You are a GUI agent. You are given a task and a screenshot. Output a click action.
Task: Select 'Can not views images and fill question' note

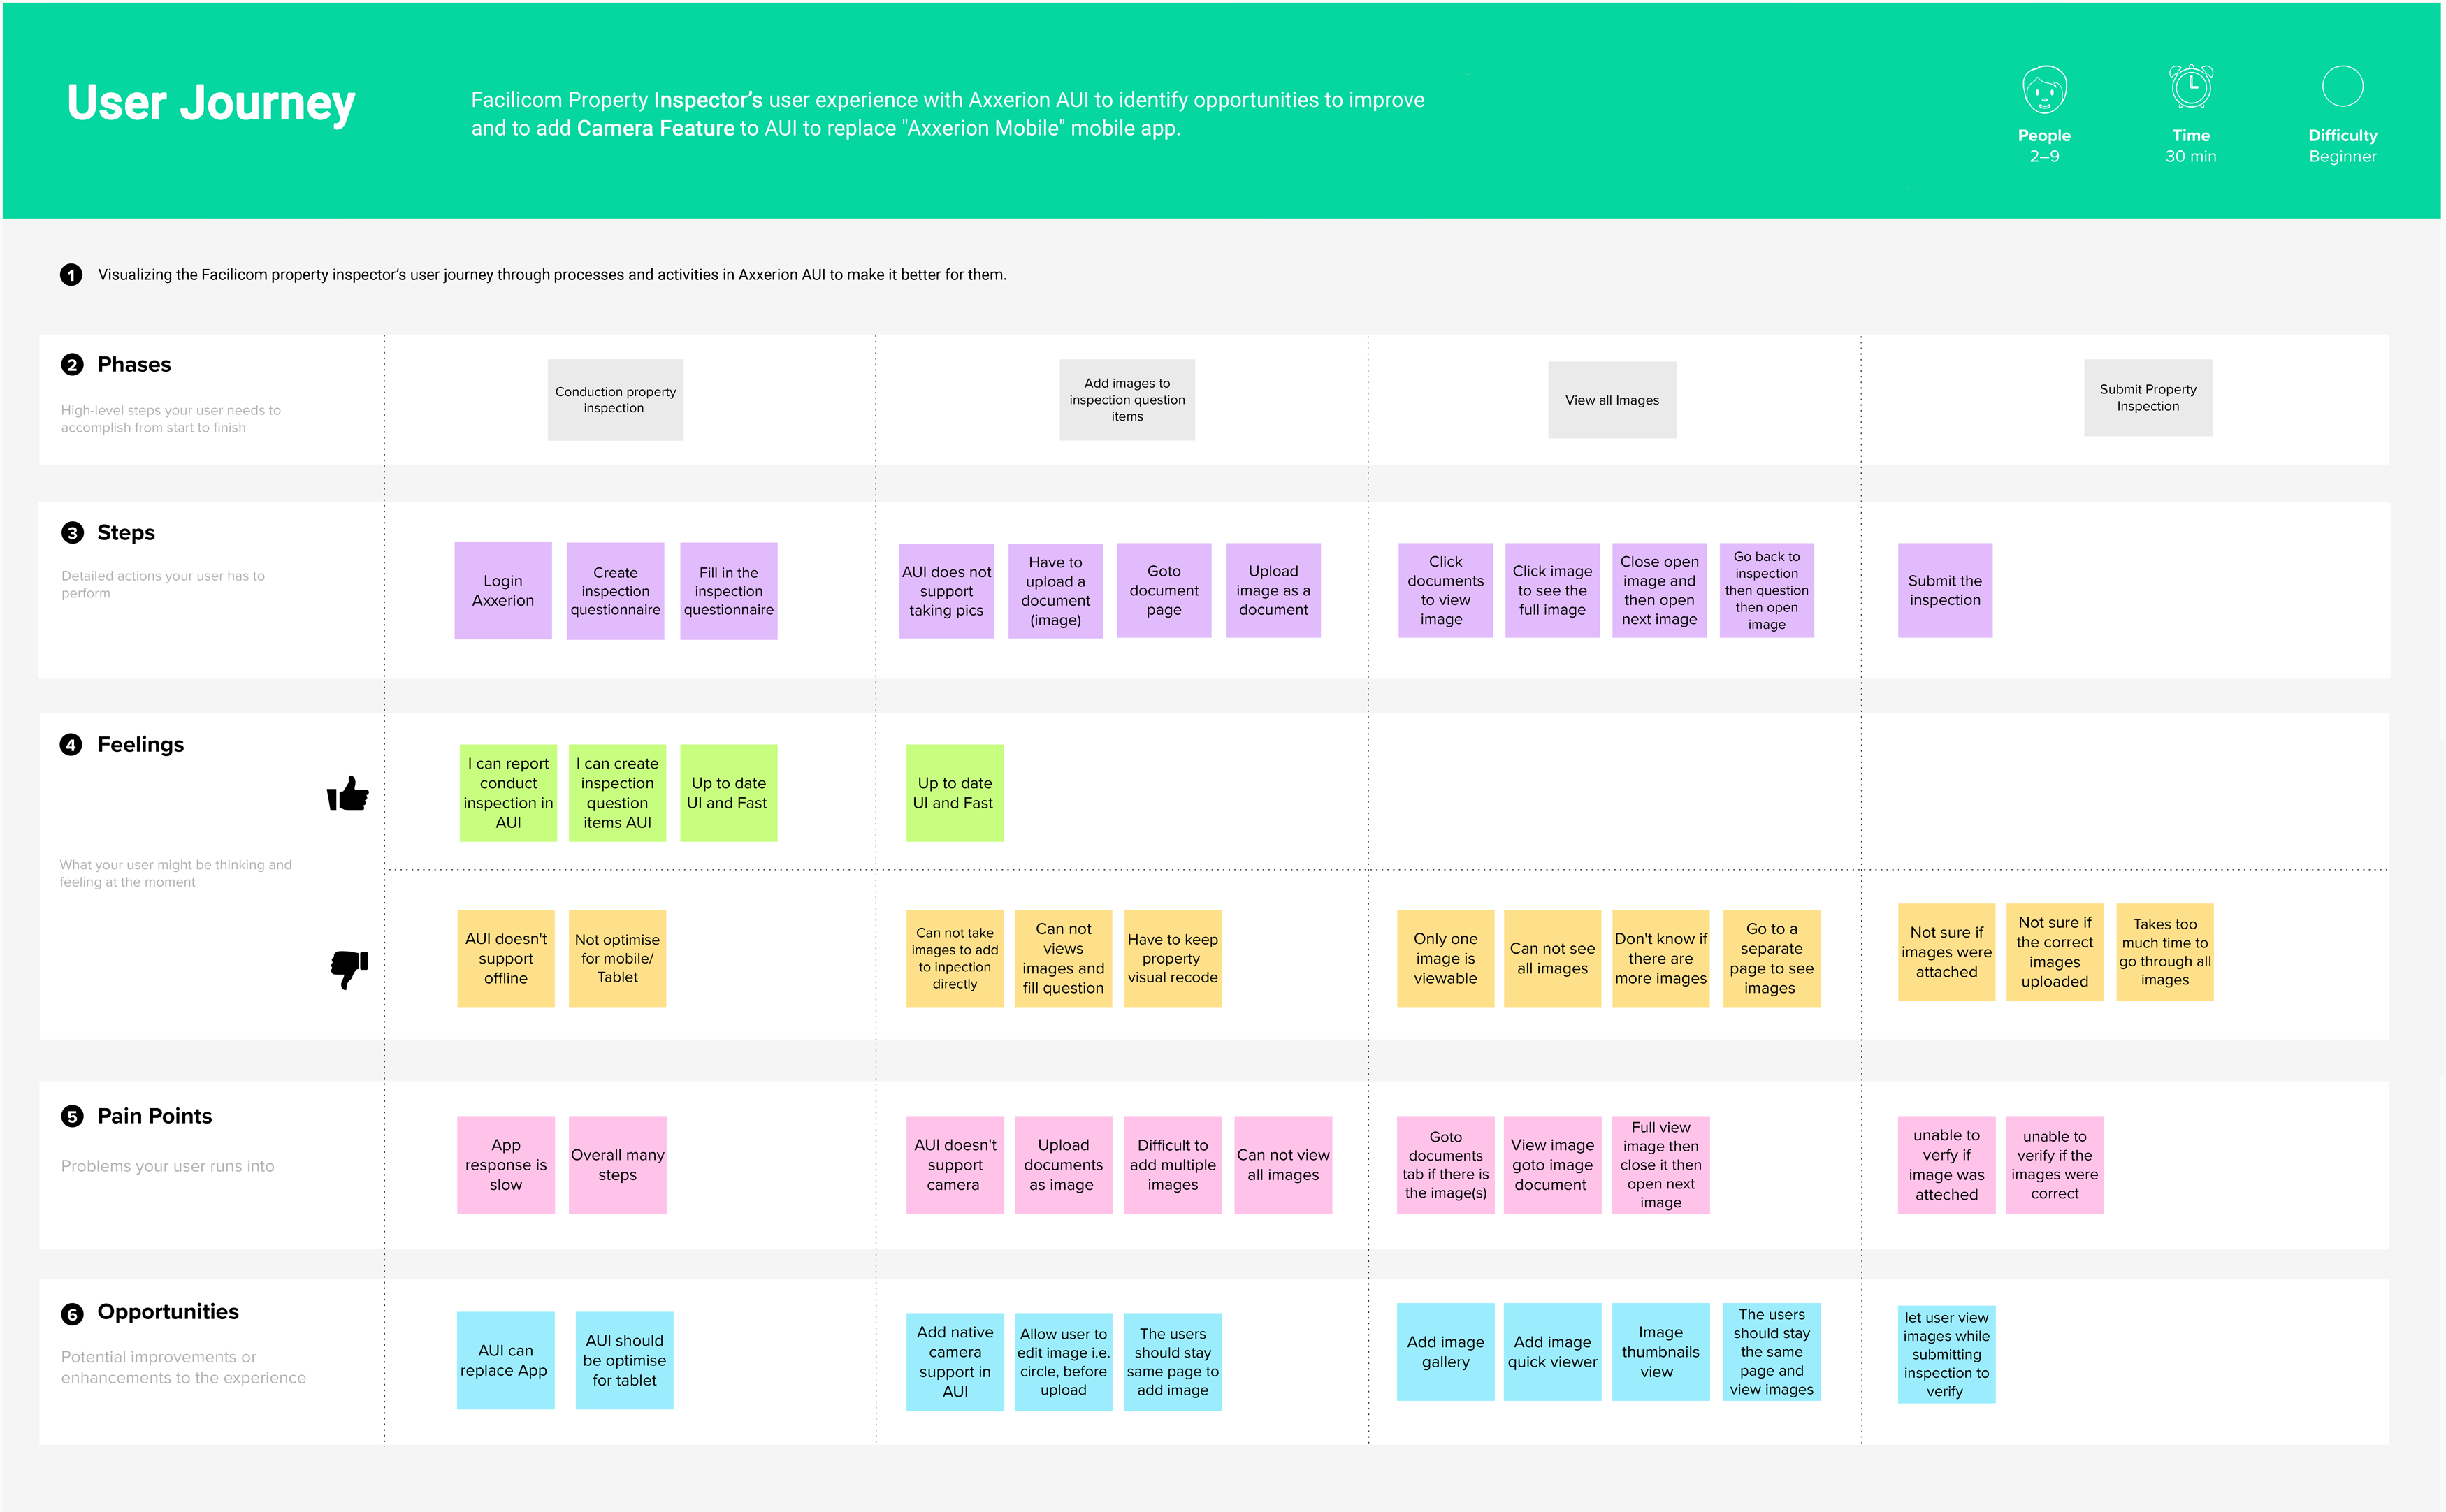pyautogui.click(x=1063, y=958)
